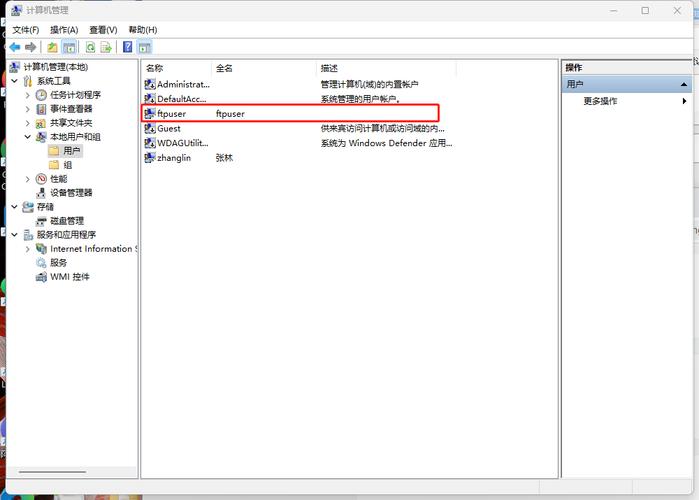This screenshot has height=500, width=699.
Task: Click the 共享文件夹 tree icon
Action: (41, 123)
